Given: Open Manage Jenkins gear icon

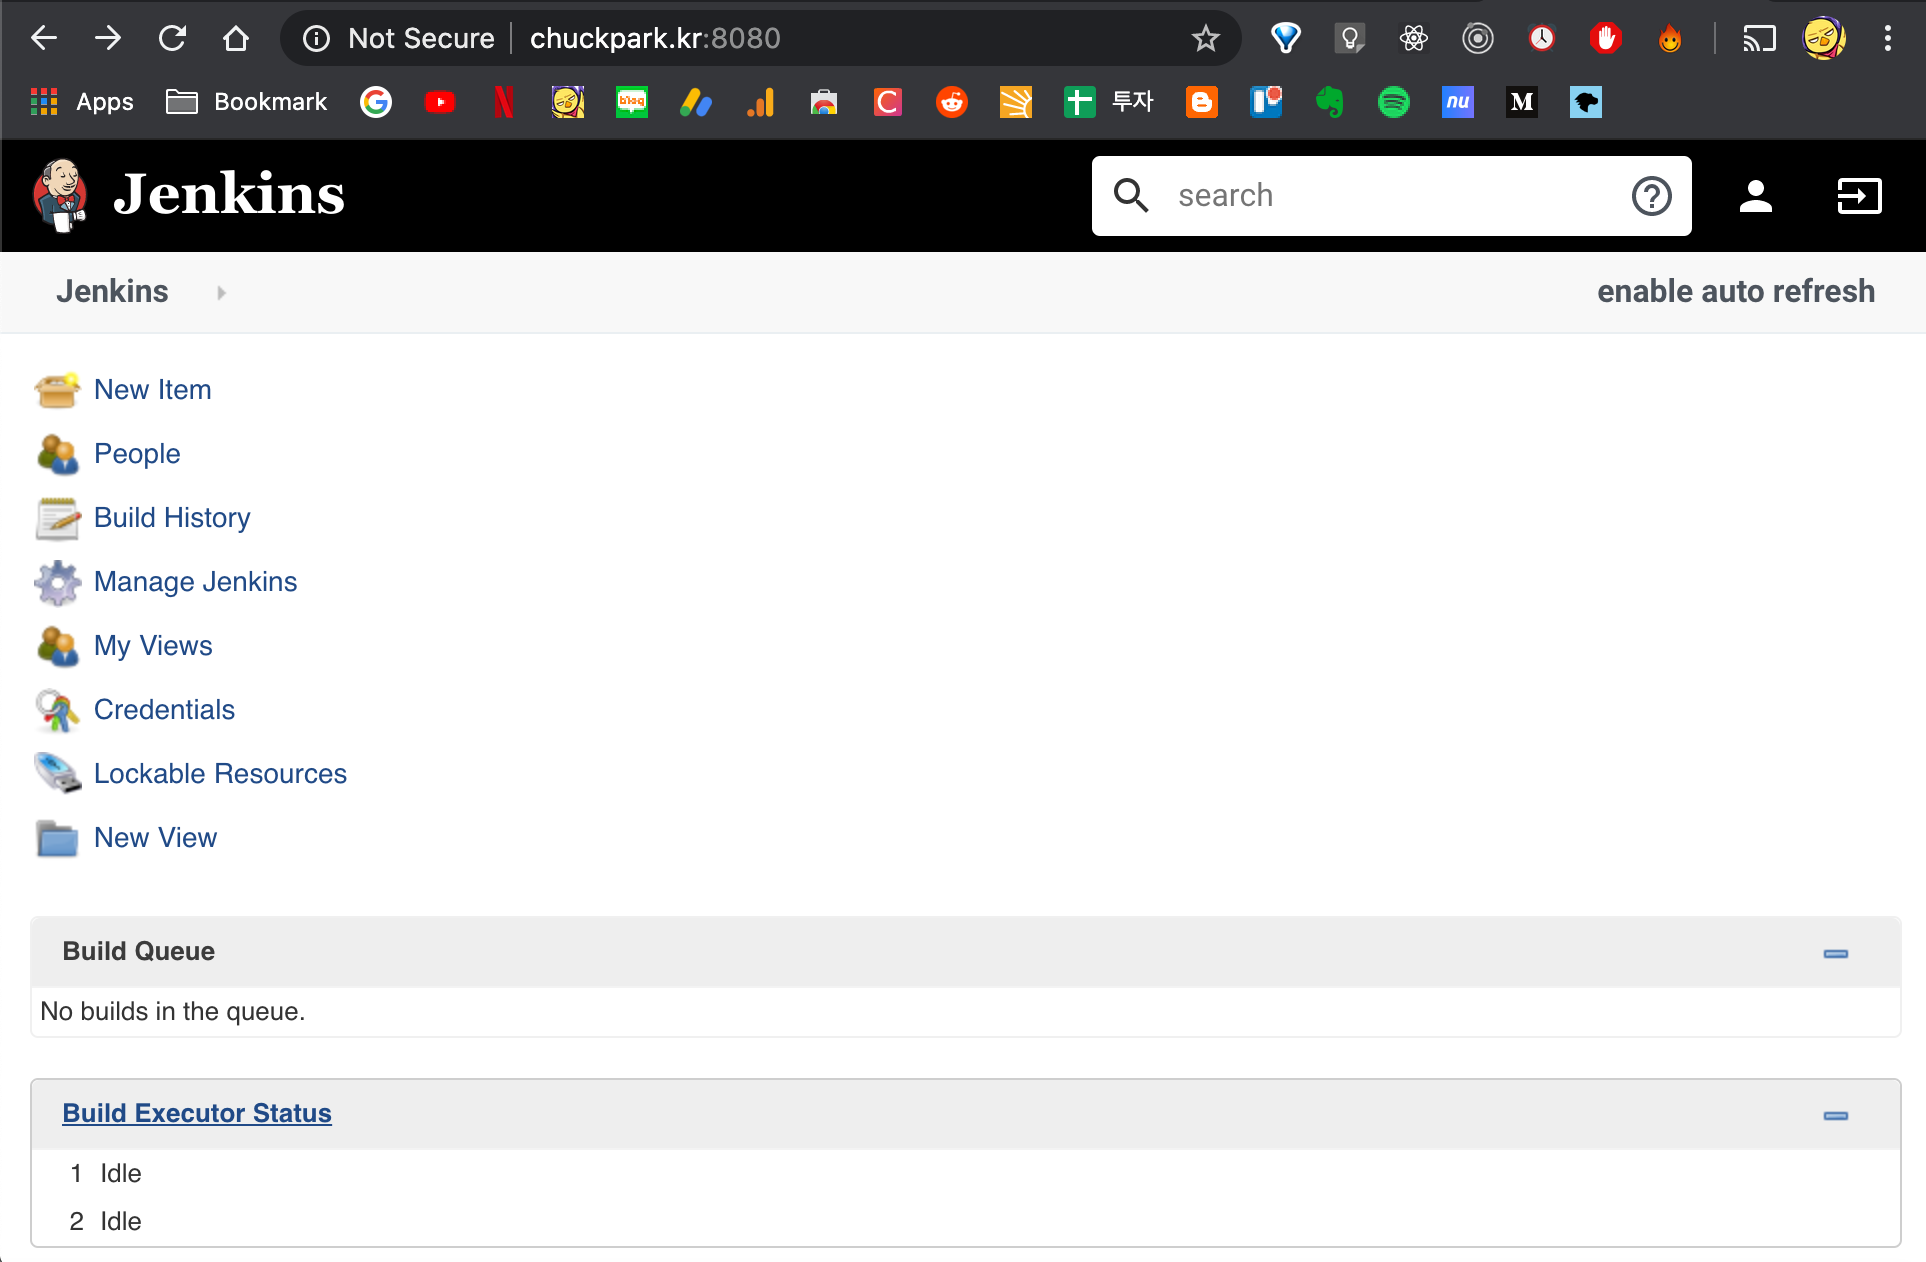Looking at the screenshot, I should (57, 582).
